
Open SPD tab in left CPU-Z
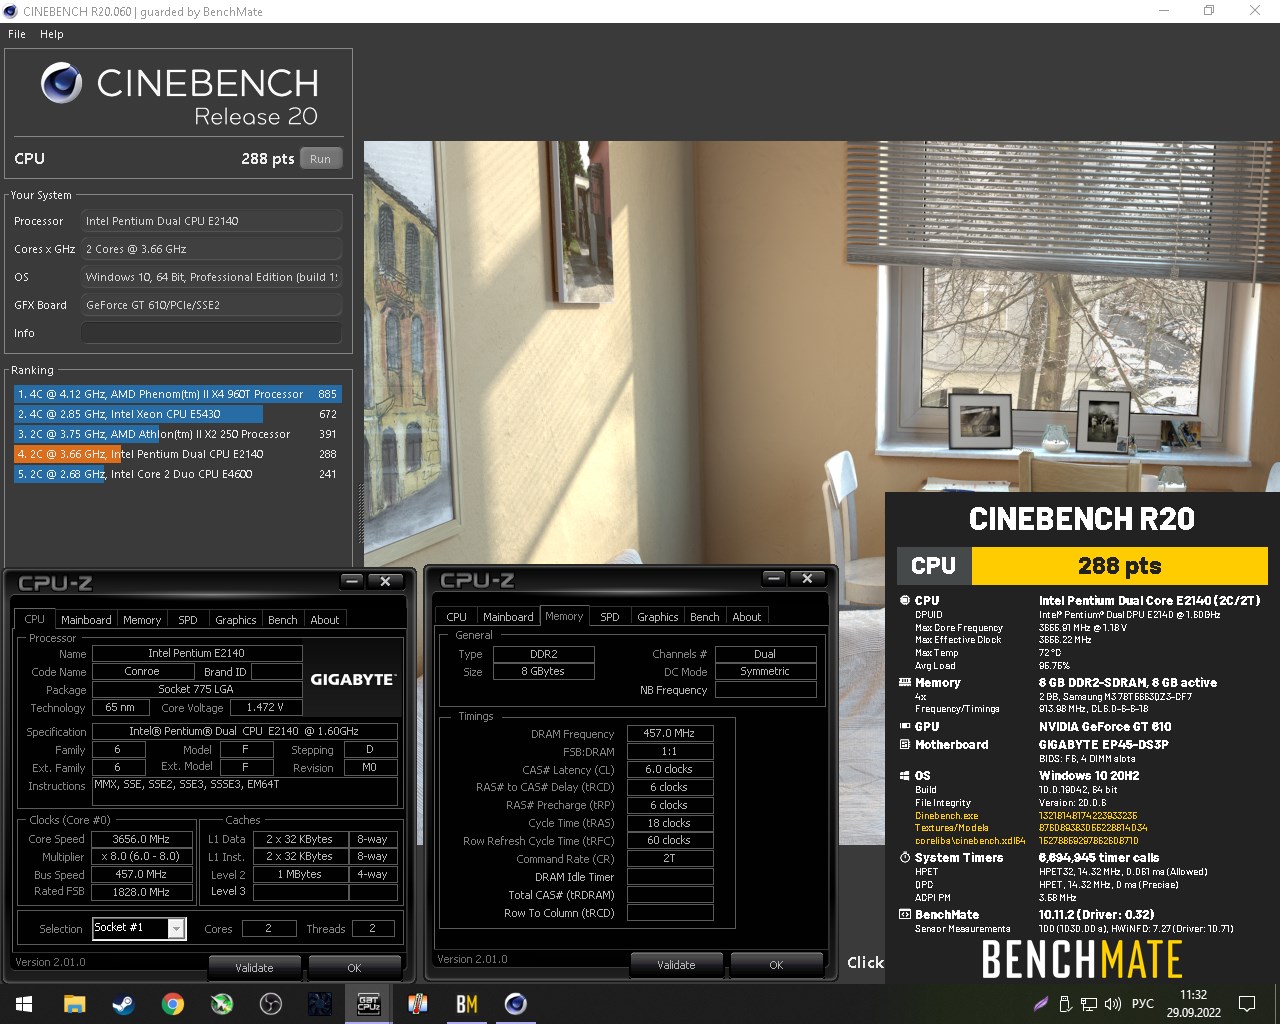(x=188, y=620)
